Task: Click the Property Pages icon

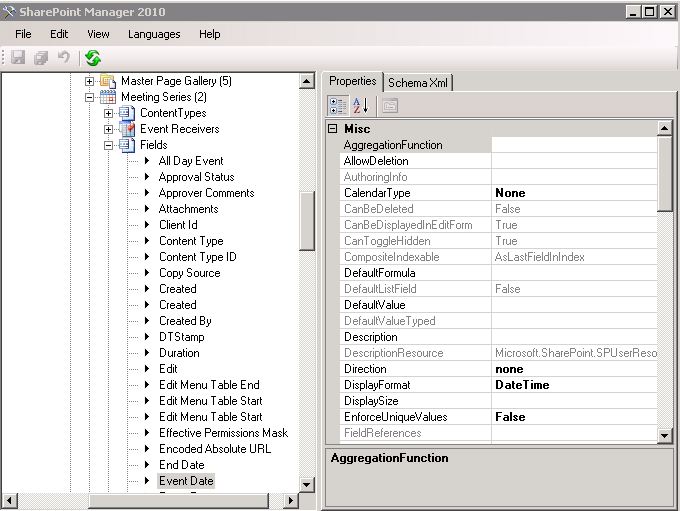Action: click(x=389, y=105)
